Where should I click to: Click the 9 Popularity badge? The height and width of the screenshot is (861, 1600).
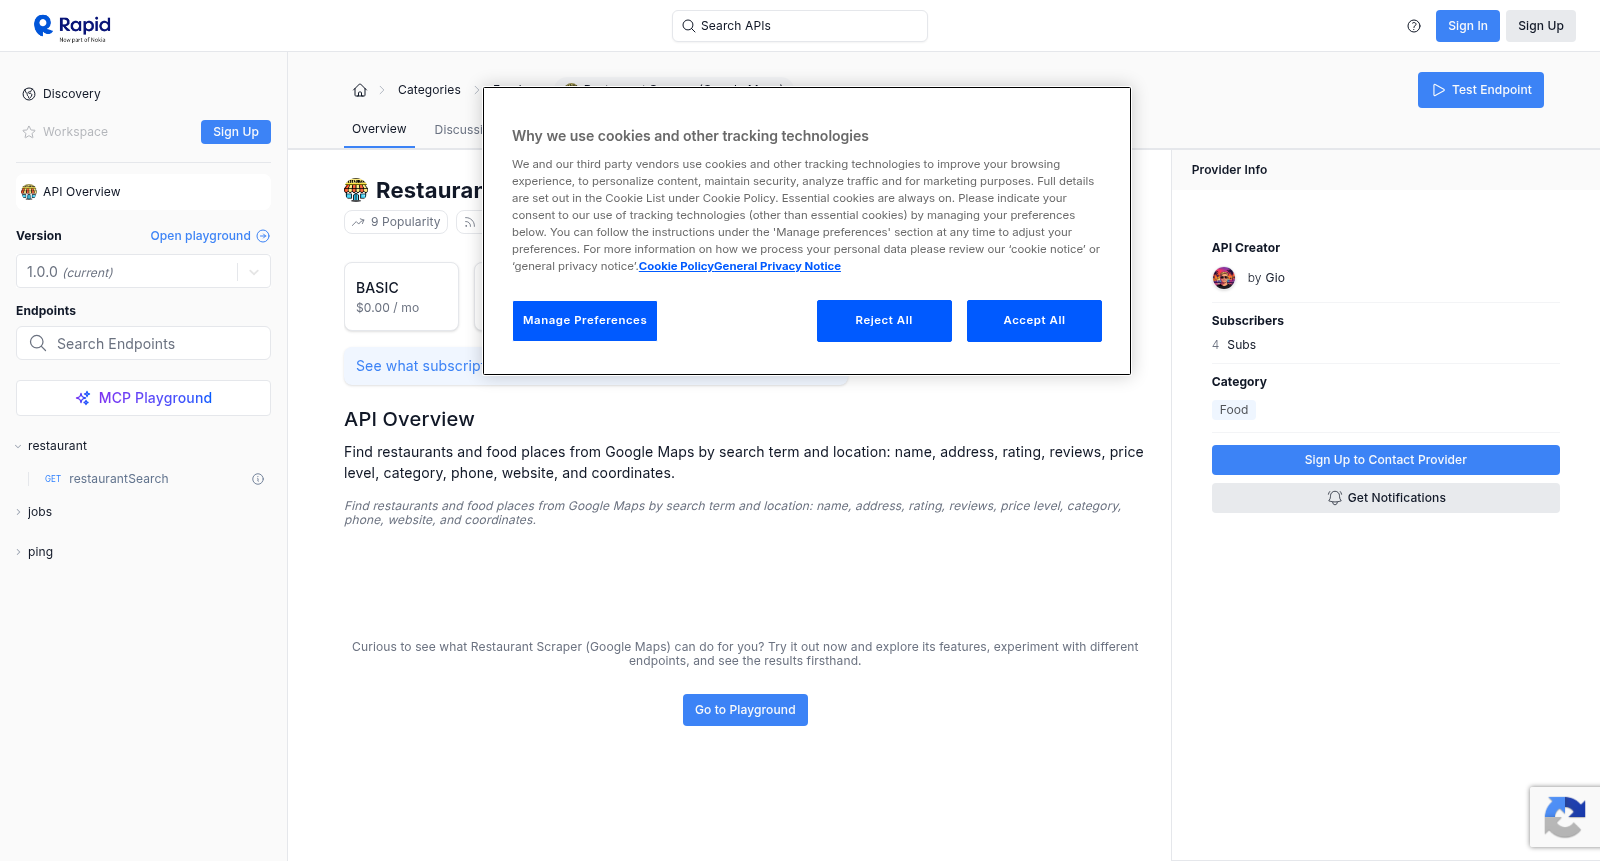point(396,222)
